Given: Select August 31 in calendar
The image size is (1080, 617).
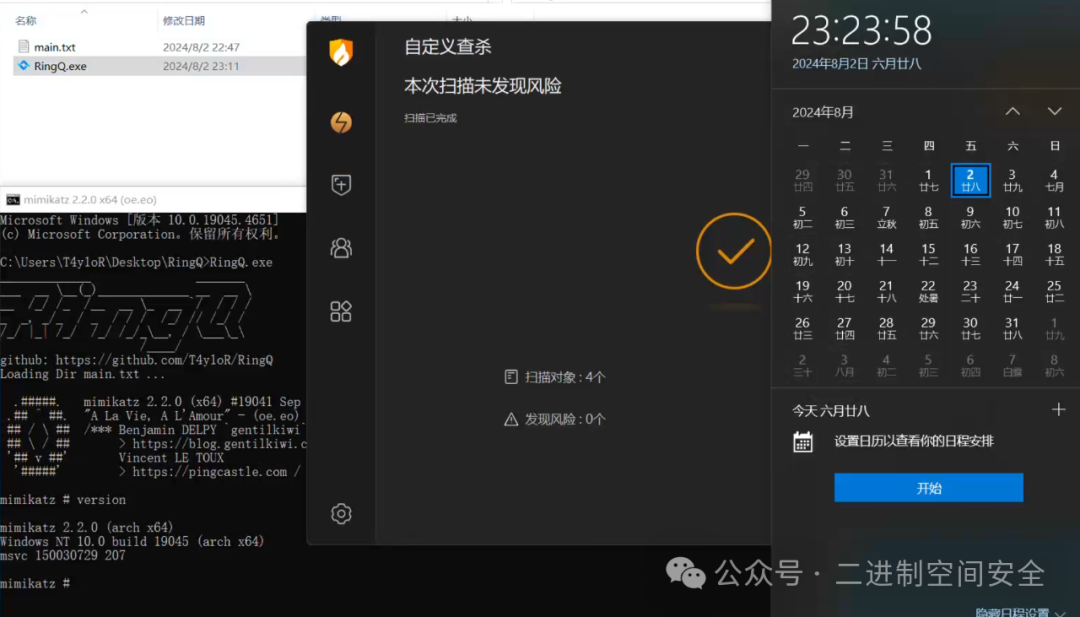Looking at the screenshot, I should click(x=1012, y=328).
